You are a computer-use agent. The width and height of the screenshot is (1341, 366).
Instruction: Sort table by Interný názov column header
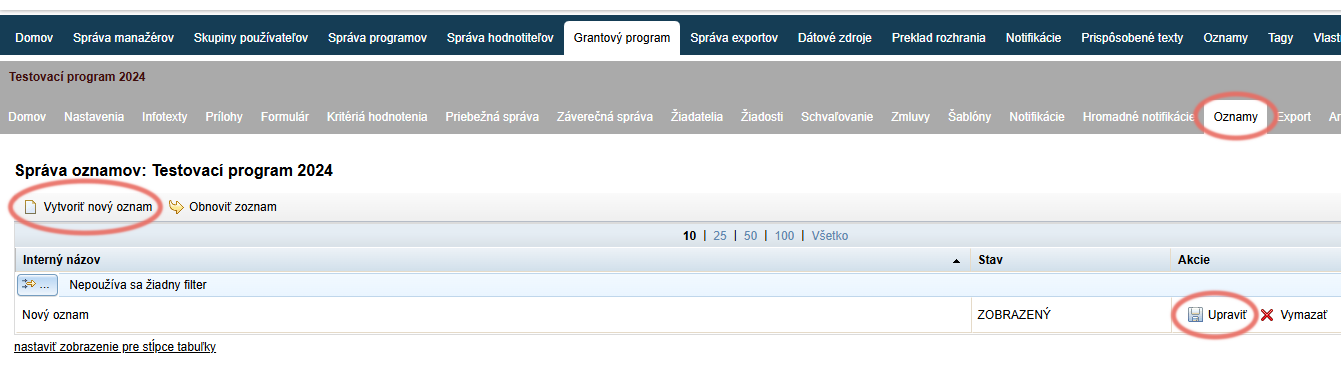coord(492,260)
